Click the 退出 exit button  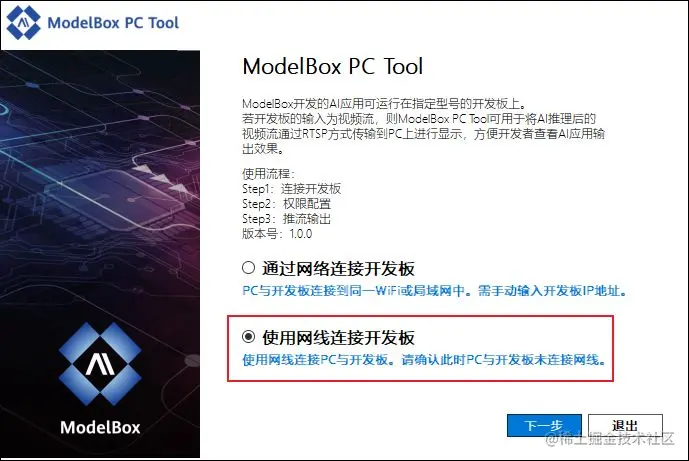[x=625, y=425]
